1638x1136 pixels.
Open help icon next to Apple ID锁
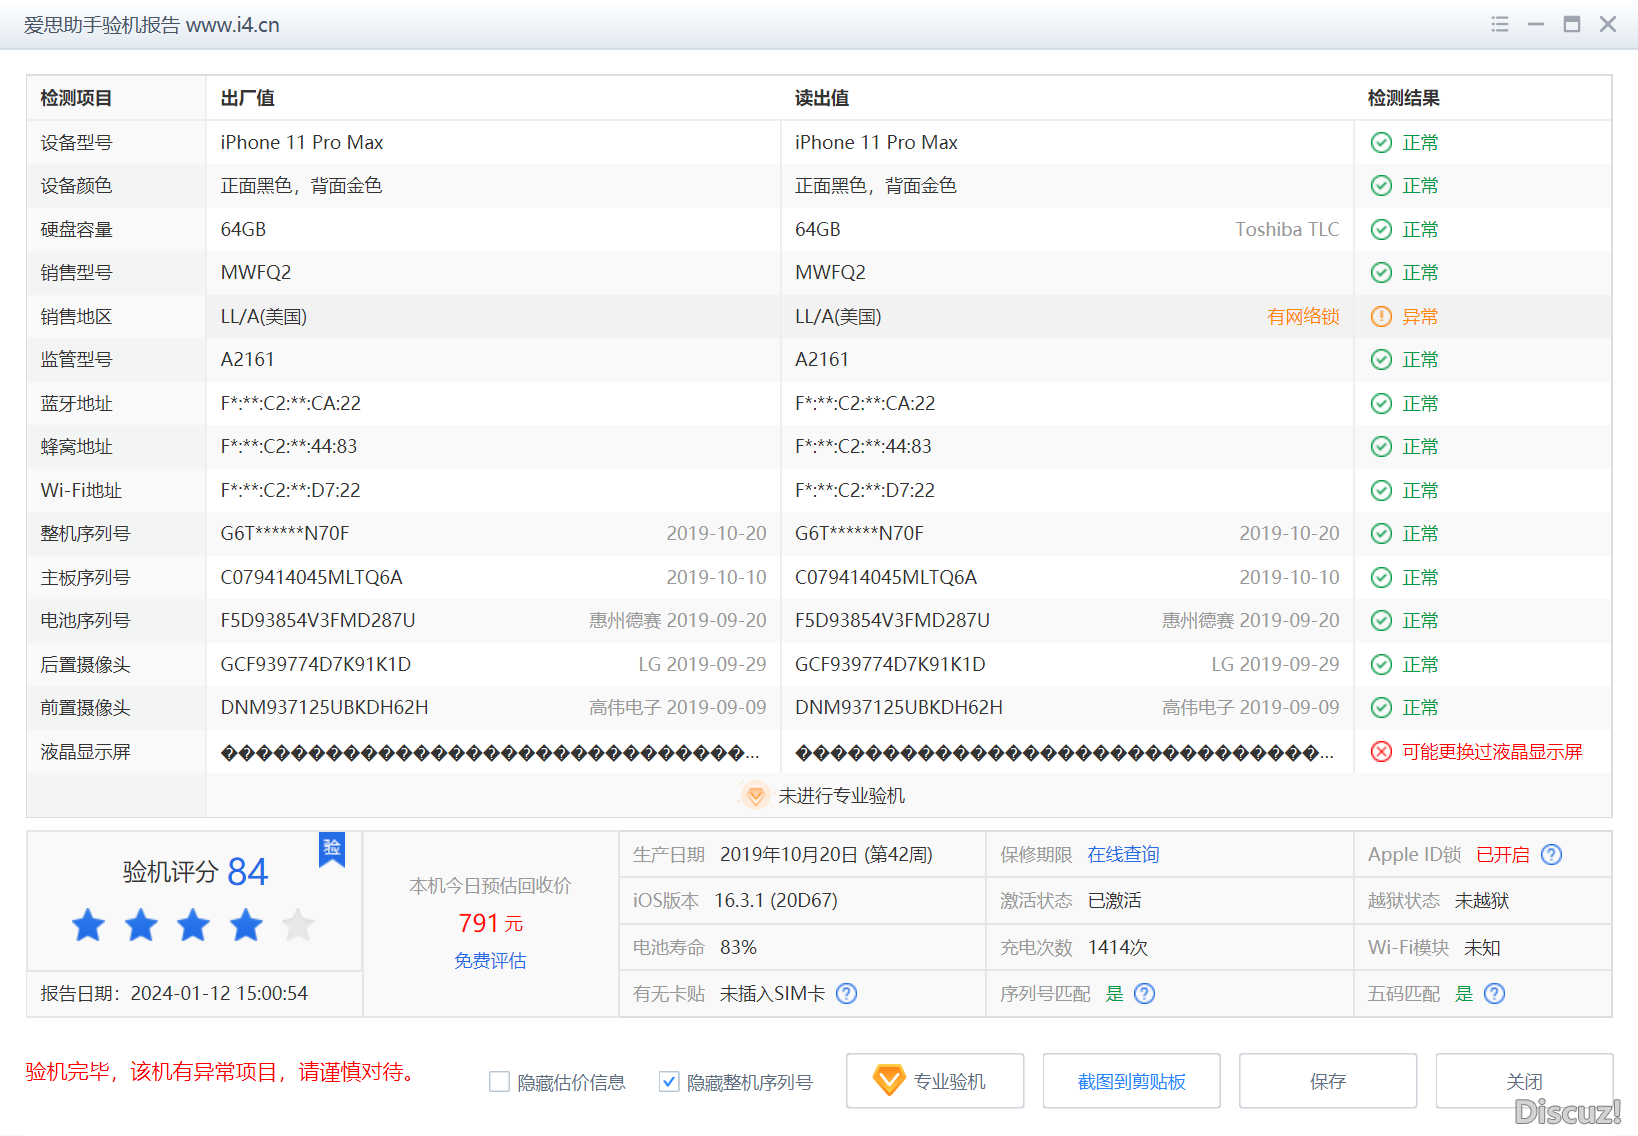pyautogui.click(x=1551, y=855)
